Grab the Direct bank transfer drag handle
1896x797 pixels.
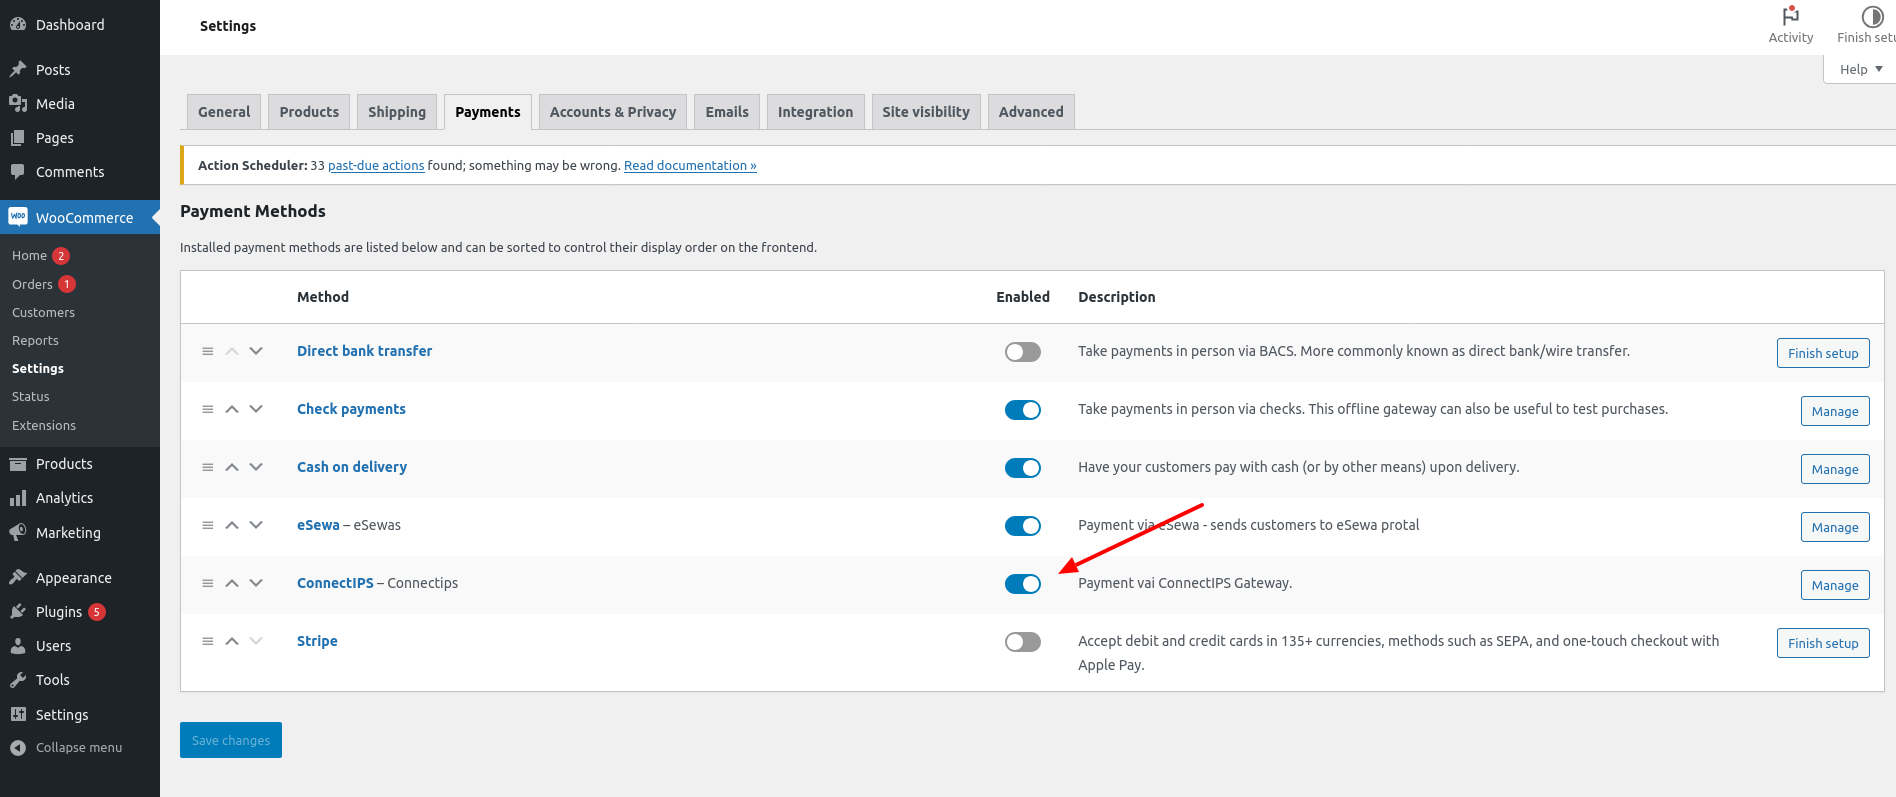pos(208,351)
